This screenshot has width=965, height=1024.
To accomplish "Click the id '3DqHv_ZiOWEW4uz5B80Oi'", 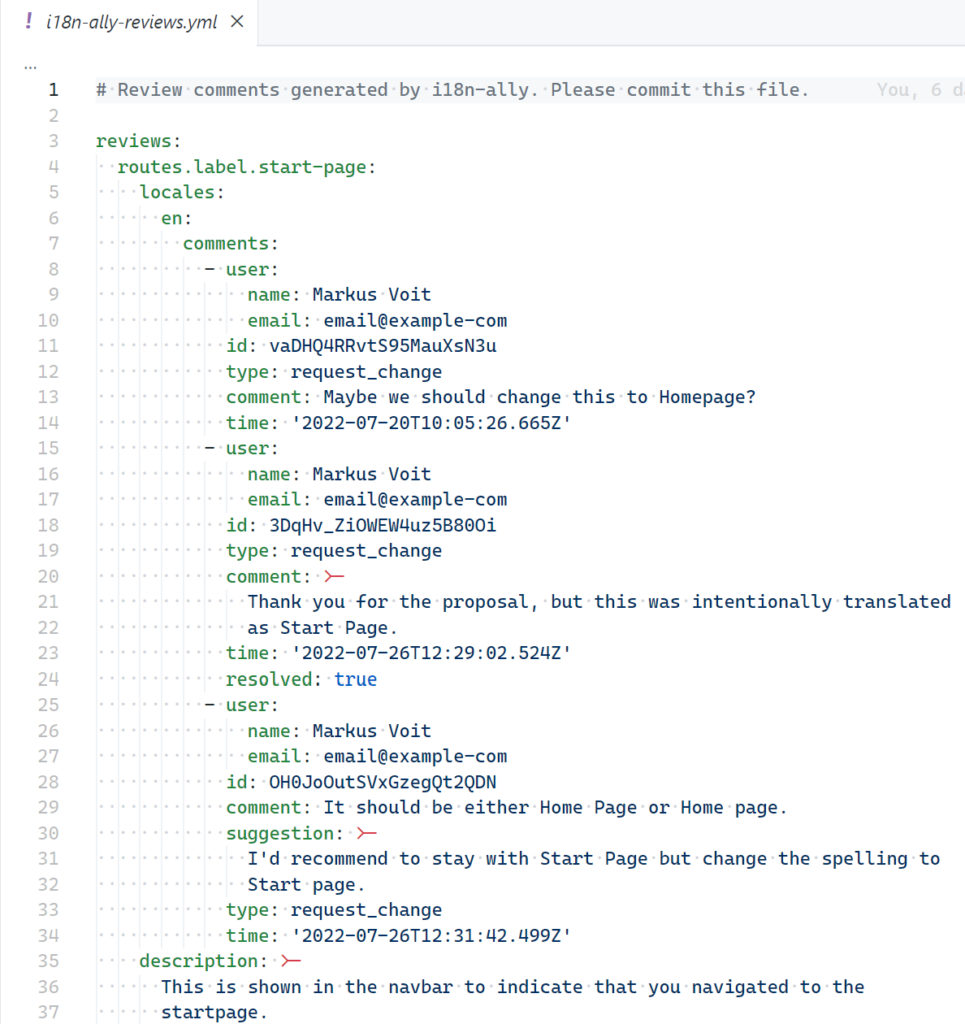I will [x=383, y=525].
